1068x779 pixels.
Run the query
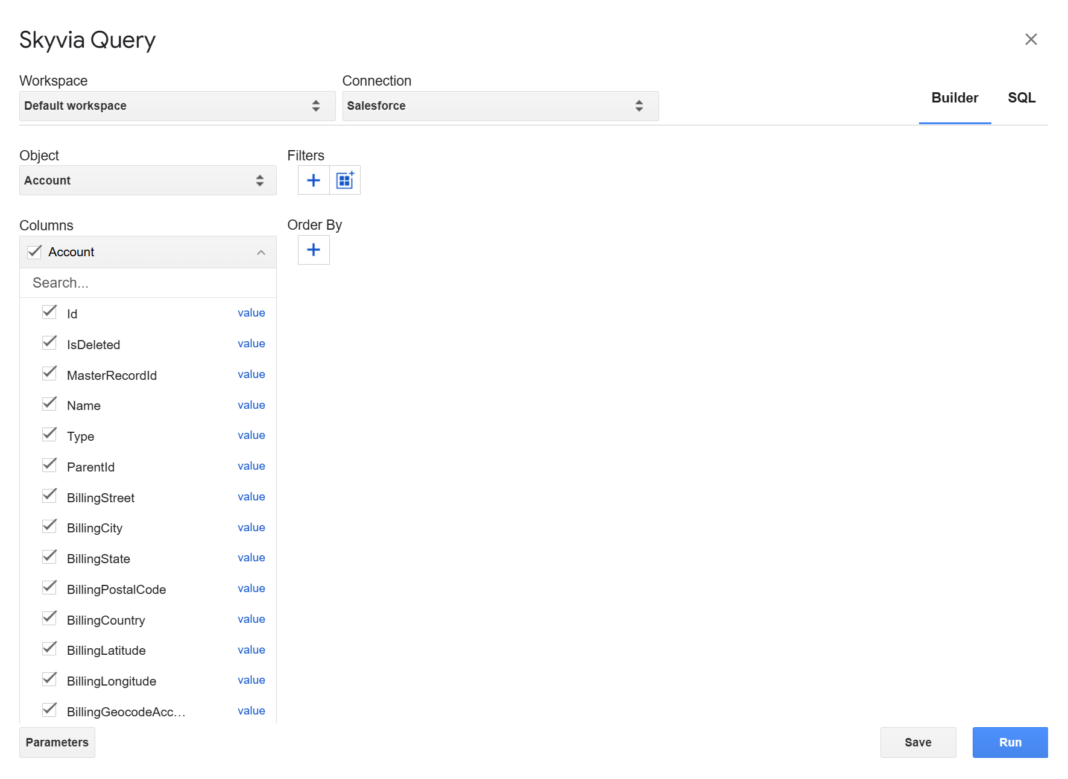(1010, 742)
